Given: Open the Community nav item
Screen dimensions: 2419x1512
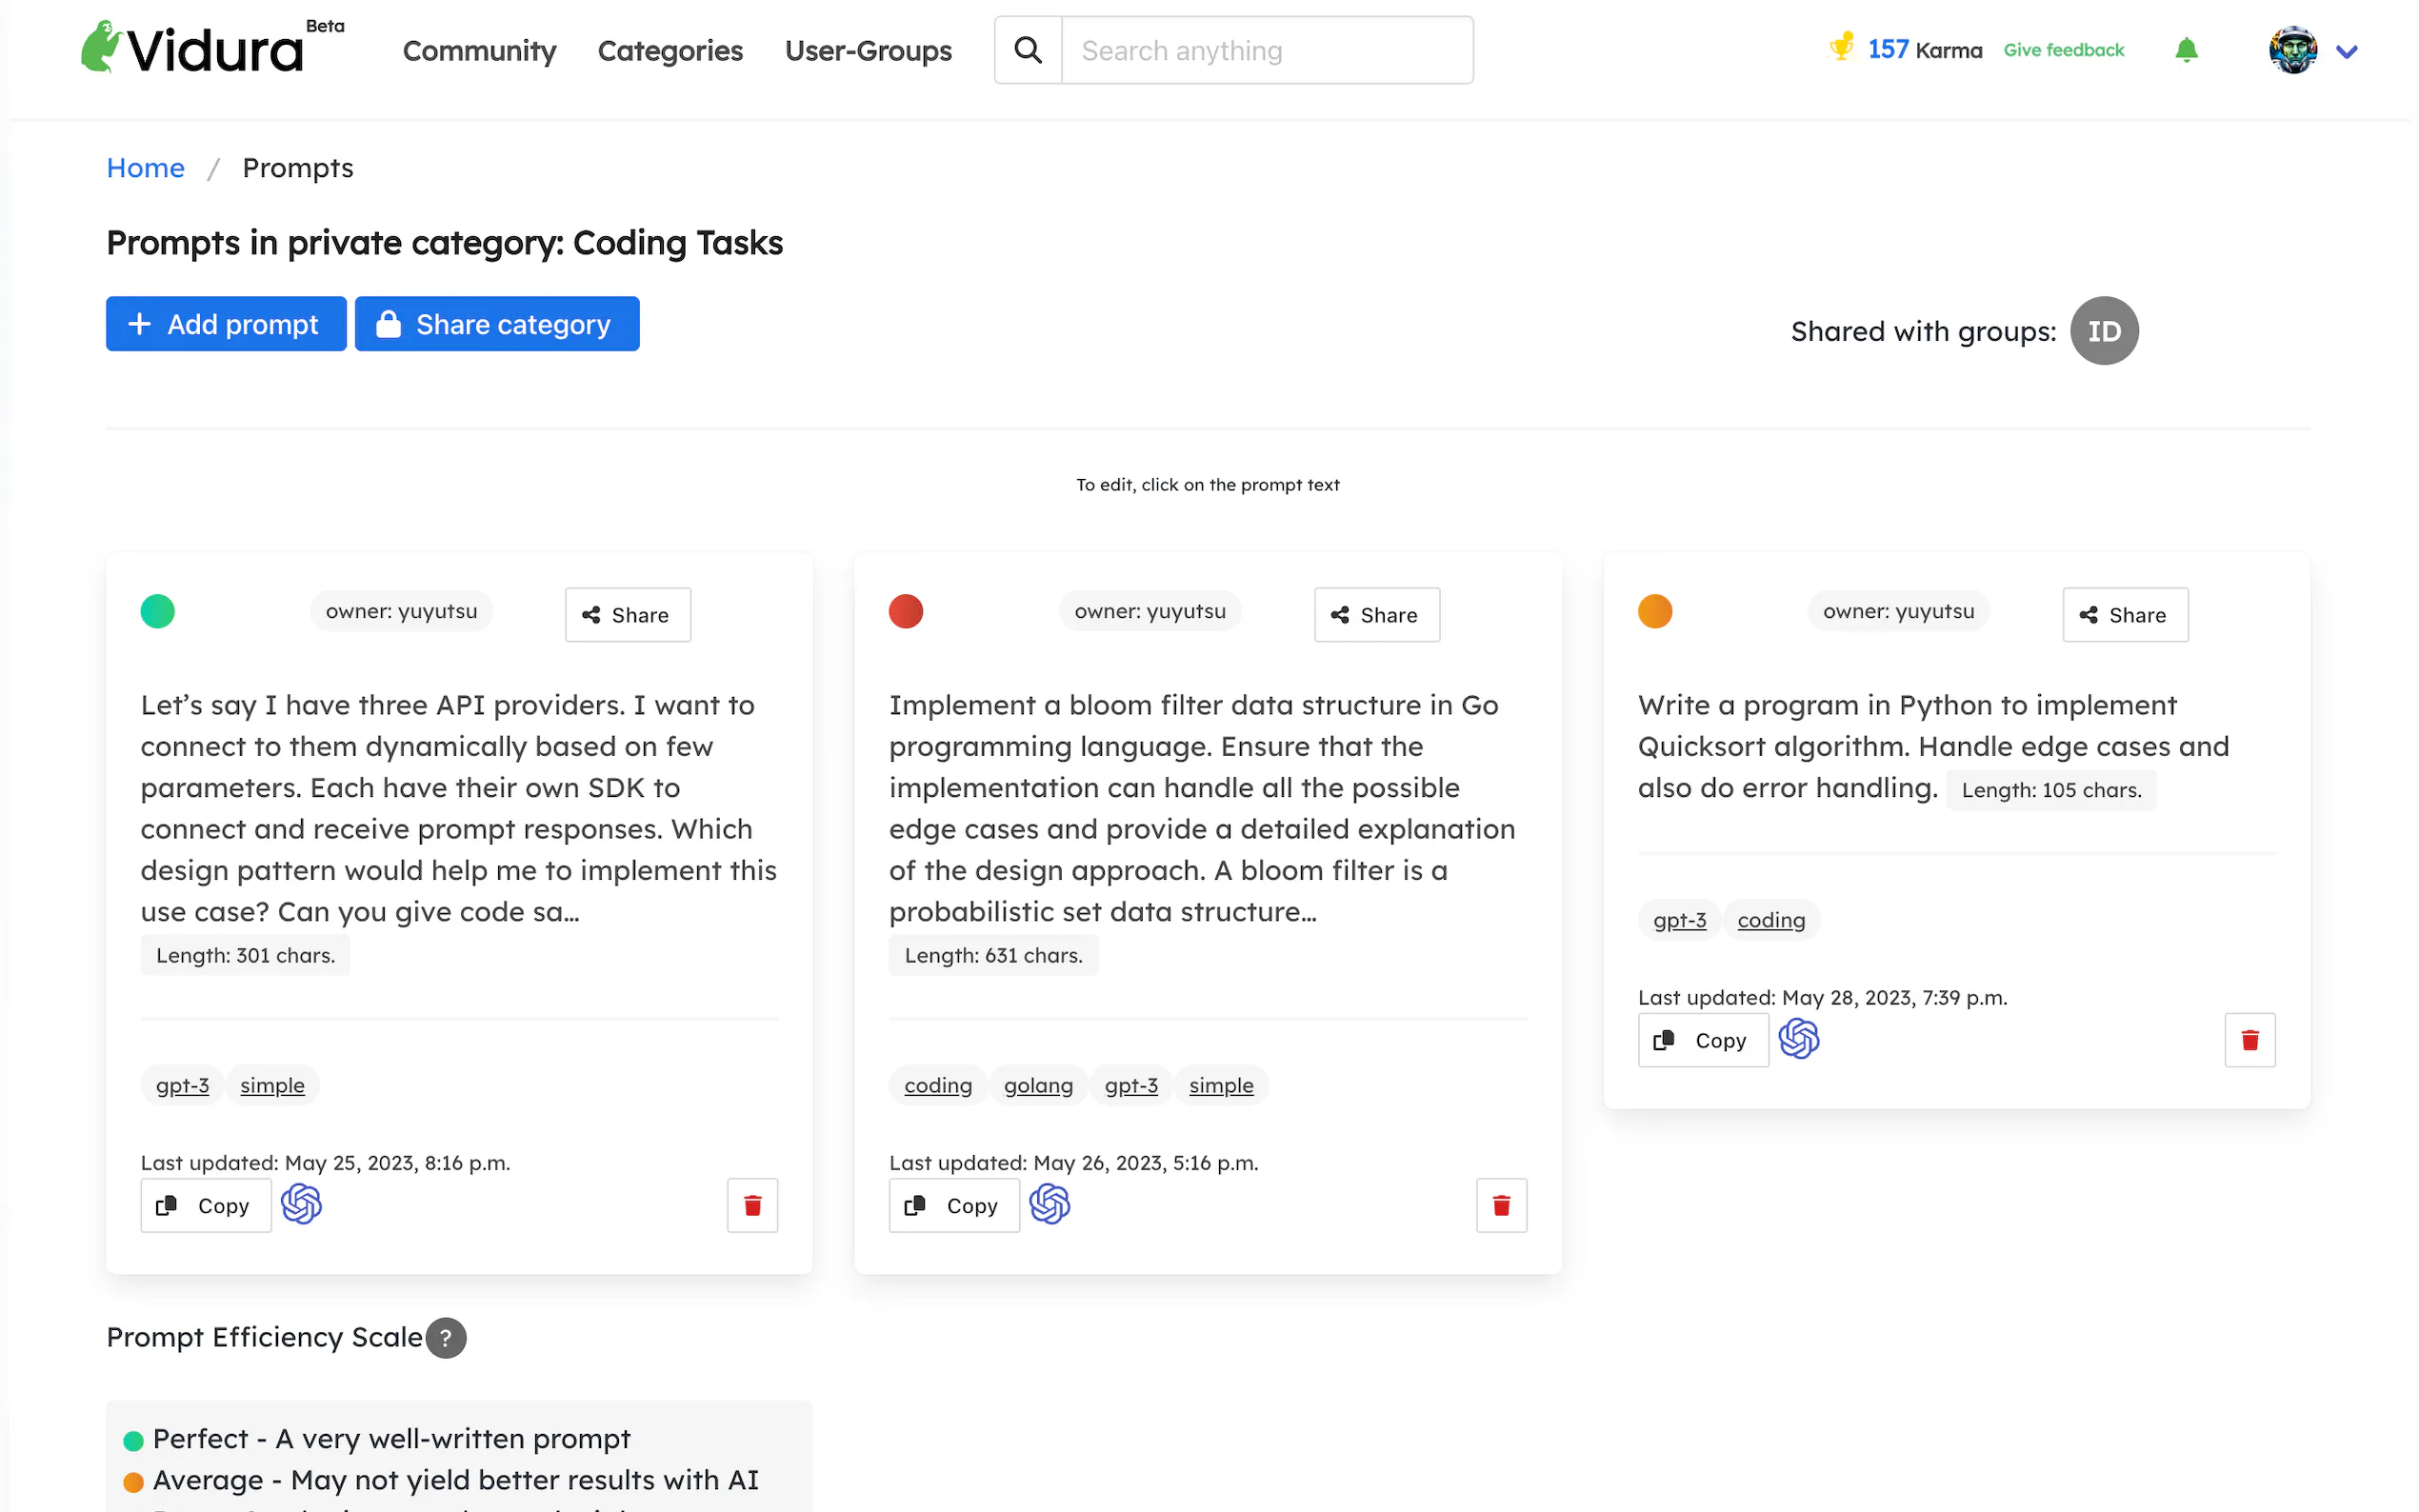Looking at the screenshot, I should click(479, 50).
